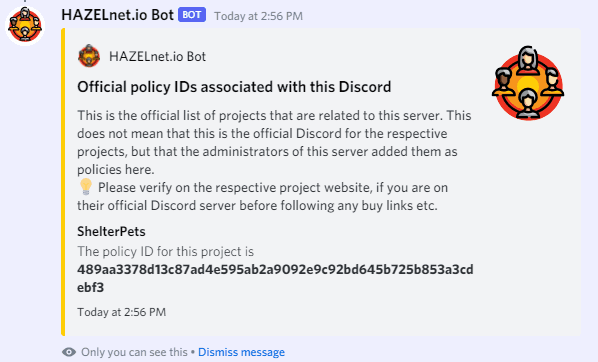Click the lightbulb emoji in embed
The image size is (598, 362).
[x=86, y=187]
